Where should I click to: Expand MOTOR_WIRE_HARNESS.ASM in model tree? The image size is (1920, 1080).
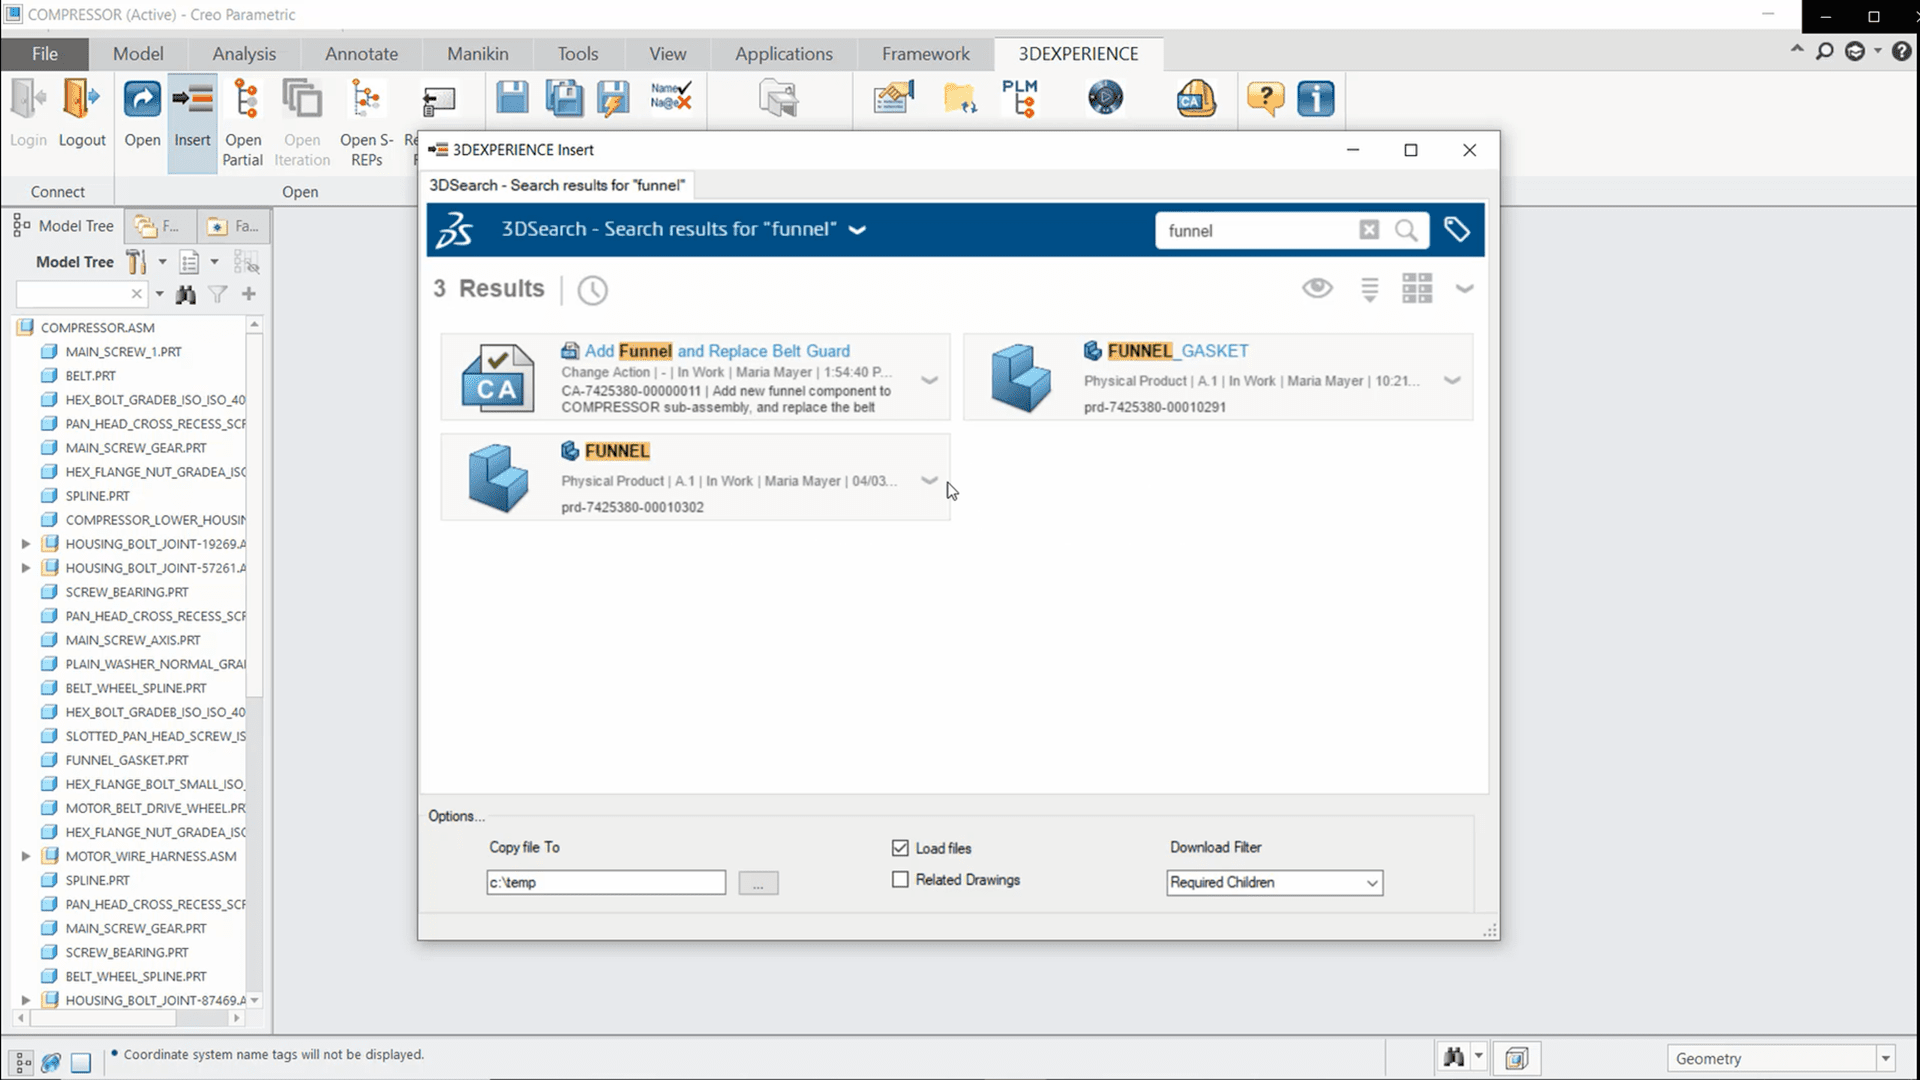coord(26,856)
